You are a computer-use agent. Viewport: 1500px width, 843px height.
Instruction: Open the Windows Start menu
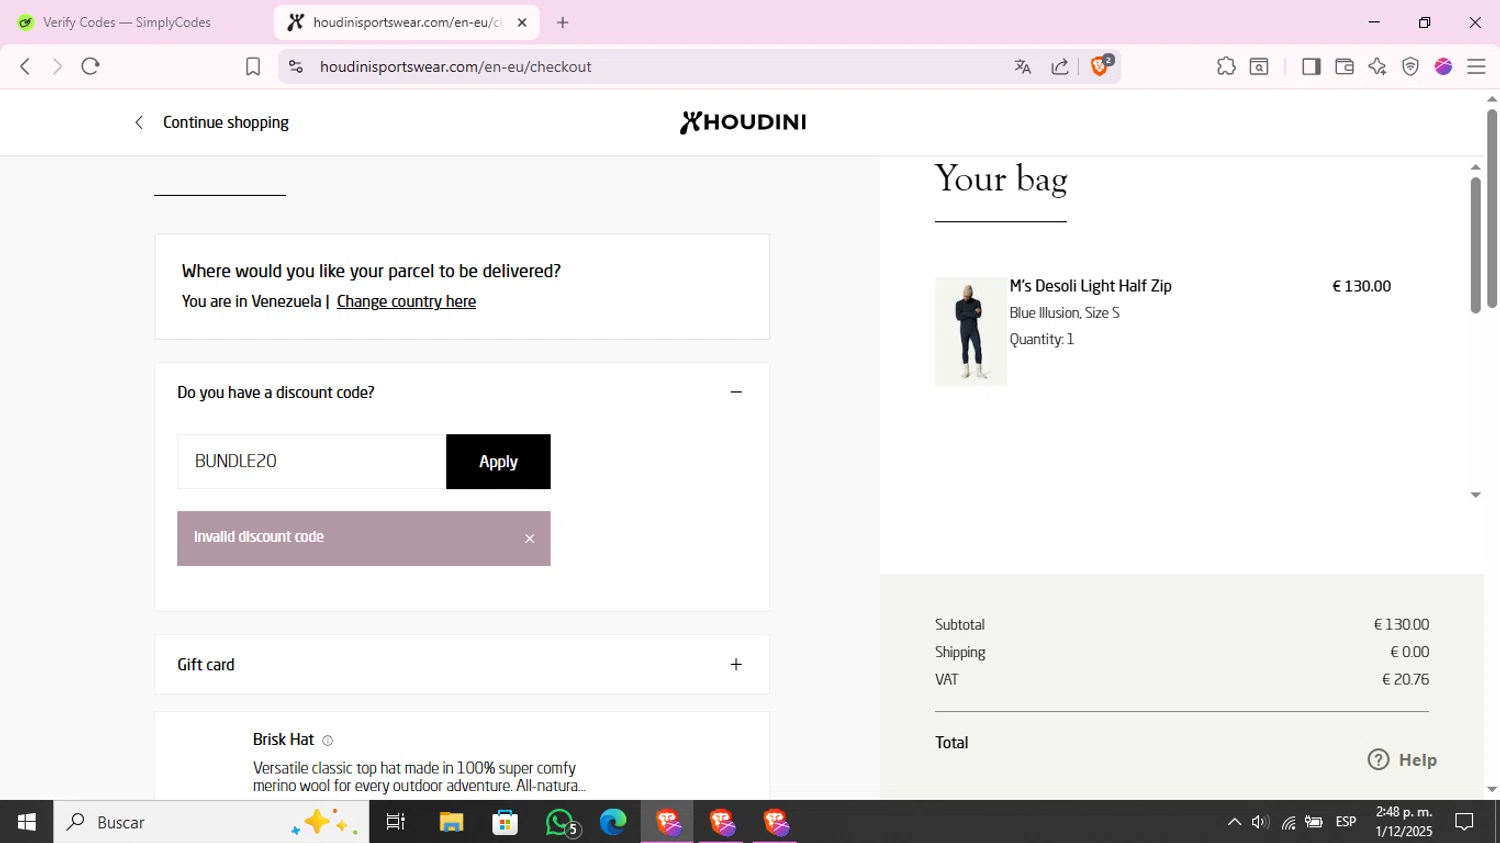[x=27, y=822]
